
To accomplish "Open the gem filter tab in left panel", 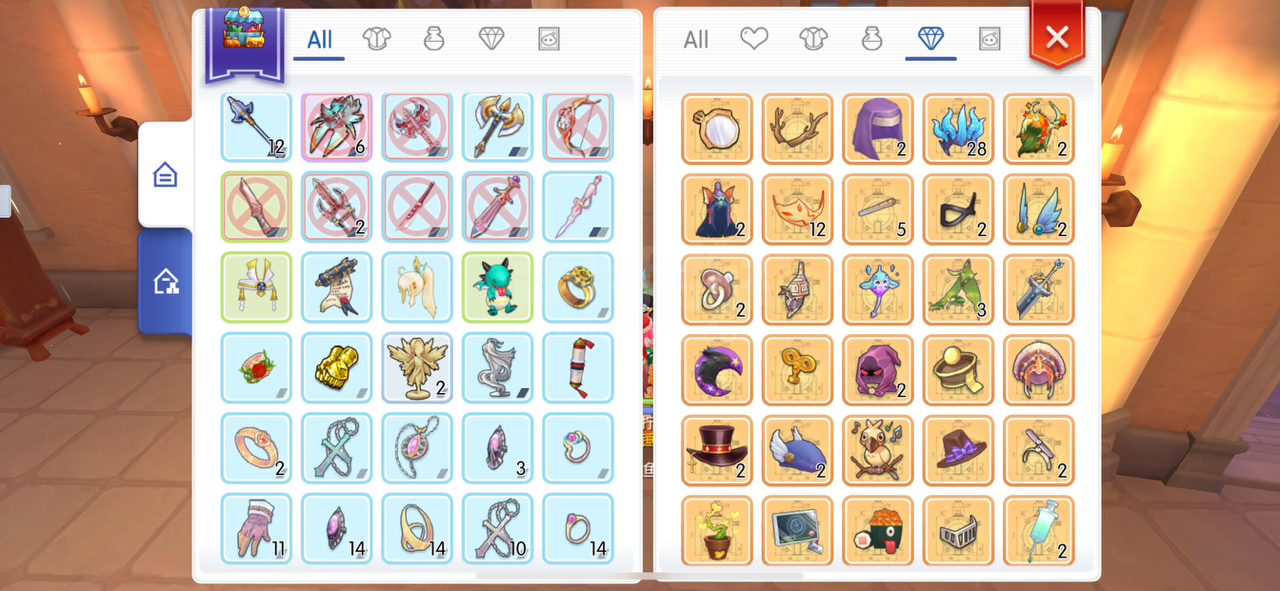I will [491, 39].
